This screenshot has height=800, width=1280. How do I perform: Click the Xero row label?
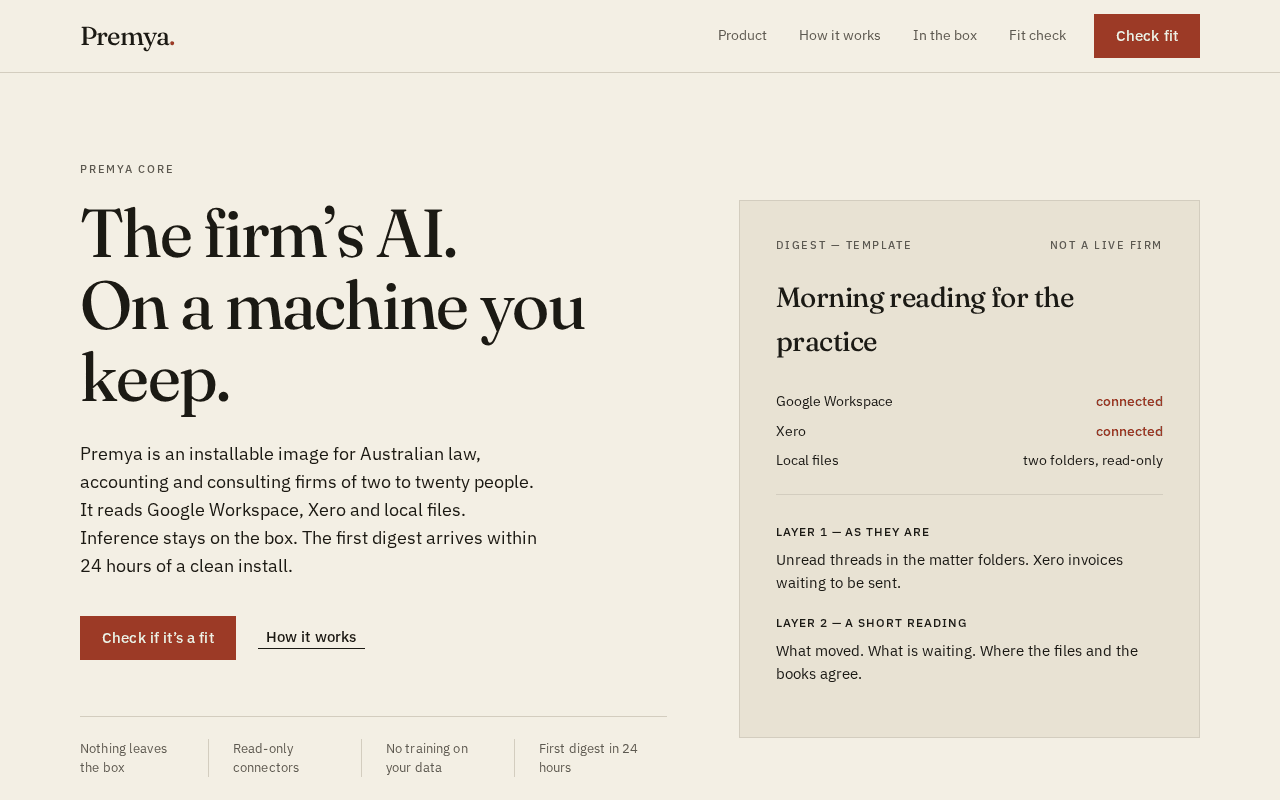791,432
